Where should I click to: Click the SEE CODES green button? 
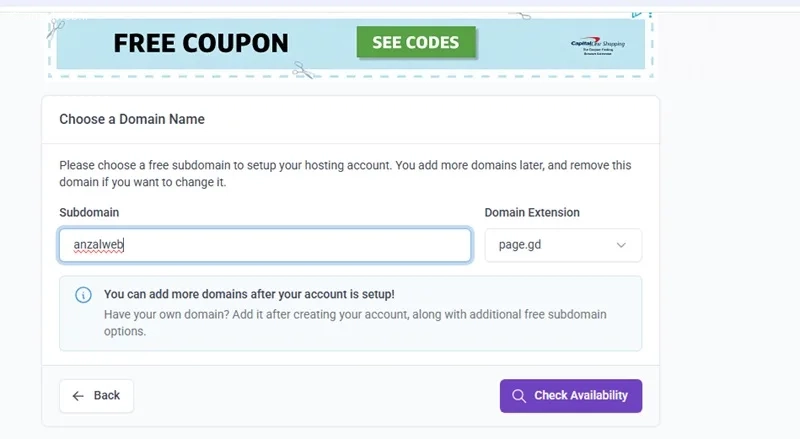416,42
